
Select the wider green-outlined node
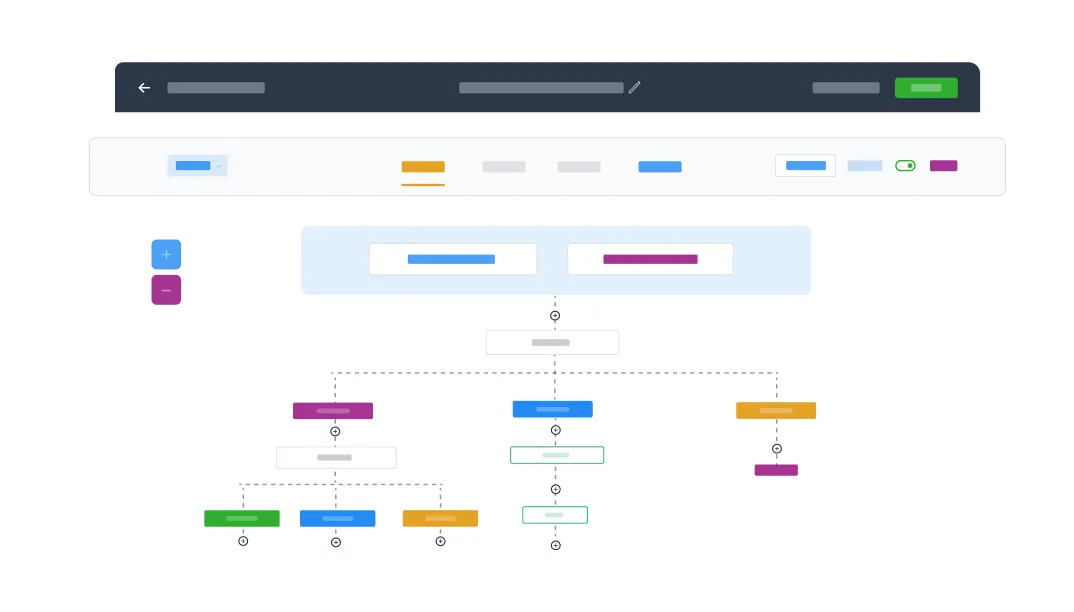pos(557,455)
